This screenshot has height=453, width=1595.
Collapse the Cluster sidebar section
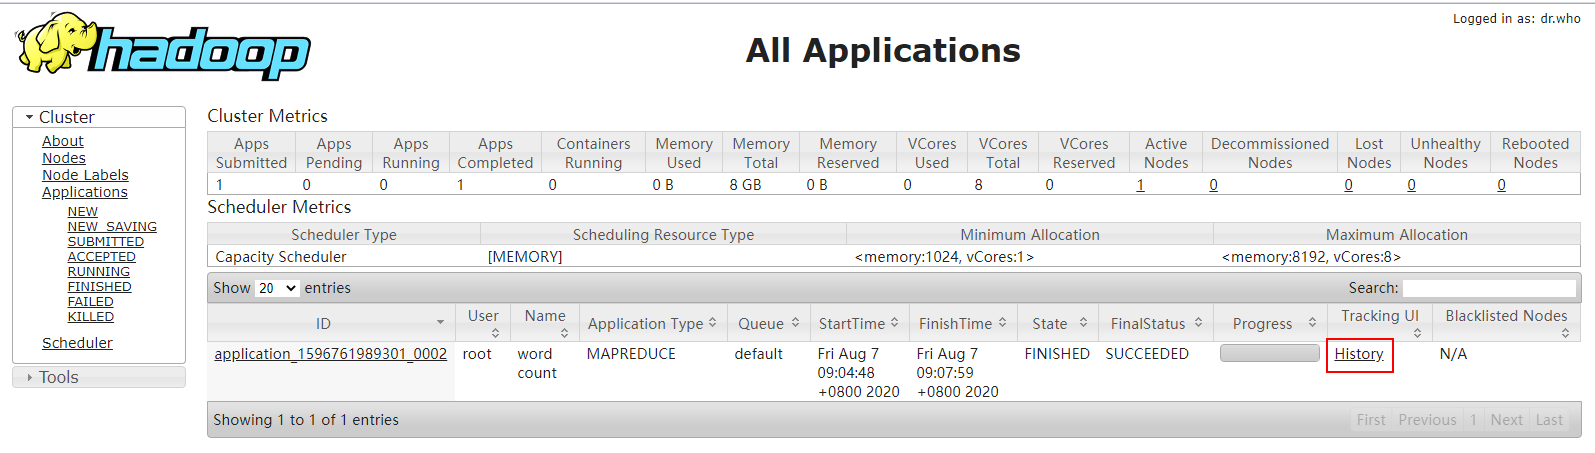(30, 117)
